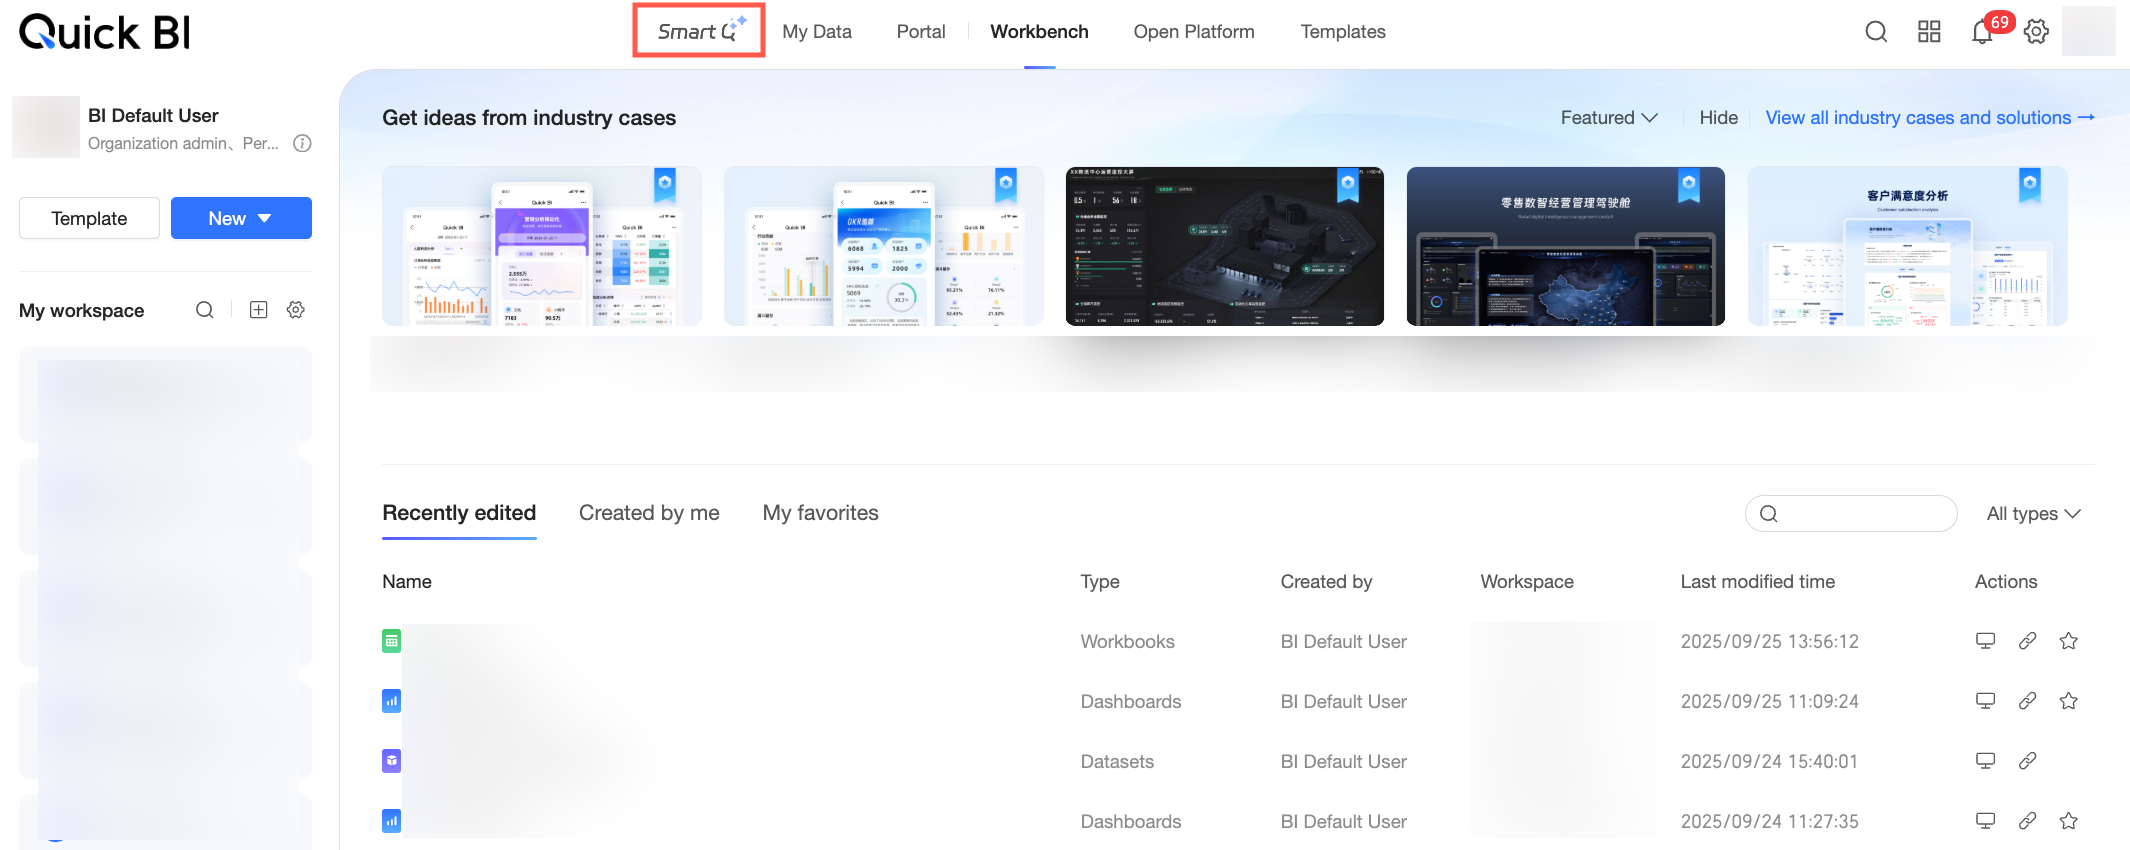Click dashboard icon of 11:27:35 row
The width and height of the screenshot is (2130, 850).
(392, 821)
